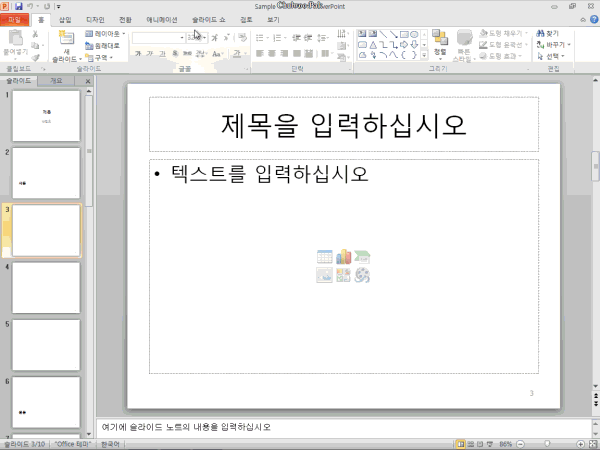Select the oval shape in shapes gallery

pyautogui.click(x=414, y=34)
